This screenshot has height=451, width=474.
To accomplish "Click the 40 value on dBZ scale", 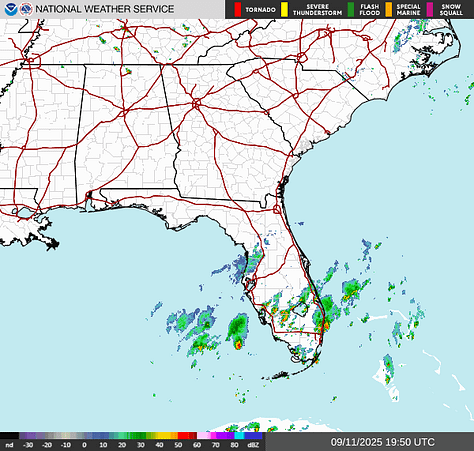I will (x=159, y=445).
